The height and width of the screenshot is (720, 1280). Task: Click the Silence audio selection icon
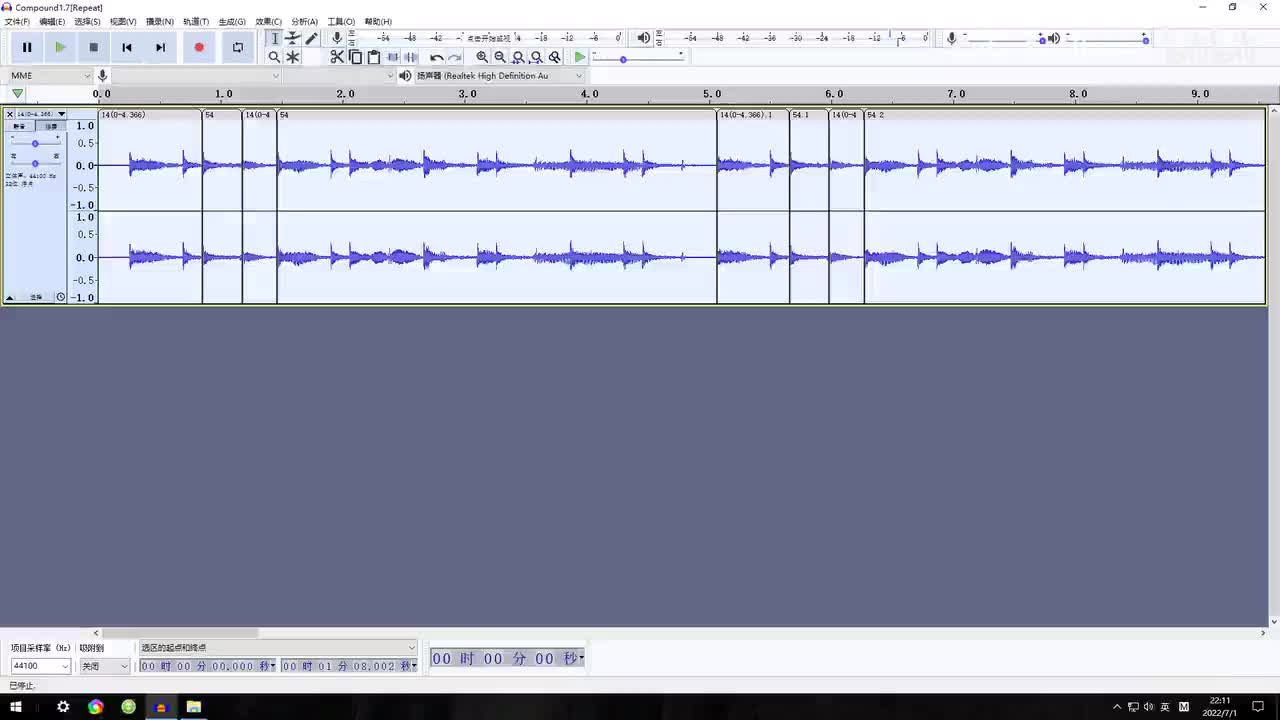[410, 57]
